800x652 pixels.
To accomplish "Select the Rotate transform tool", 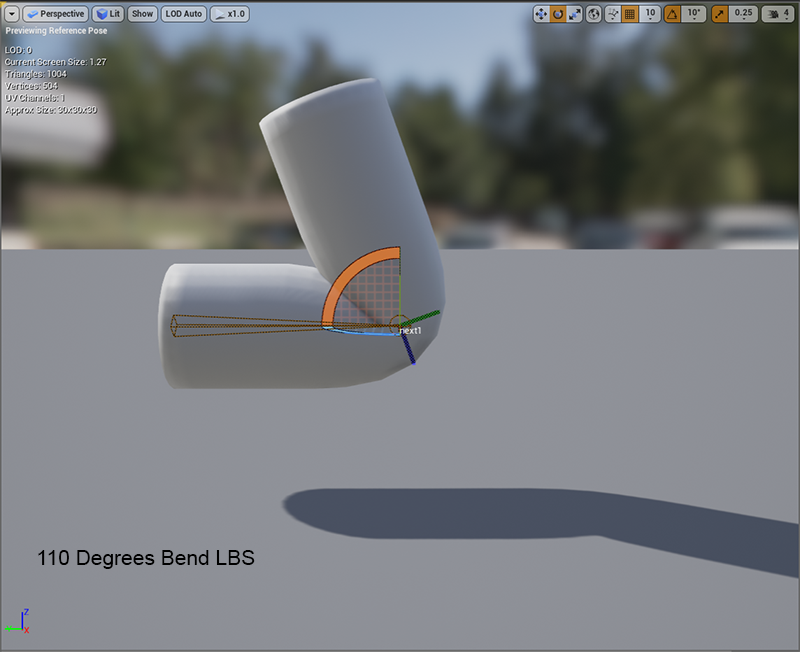I will (x=558, y=14).
